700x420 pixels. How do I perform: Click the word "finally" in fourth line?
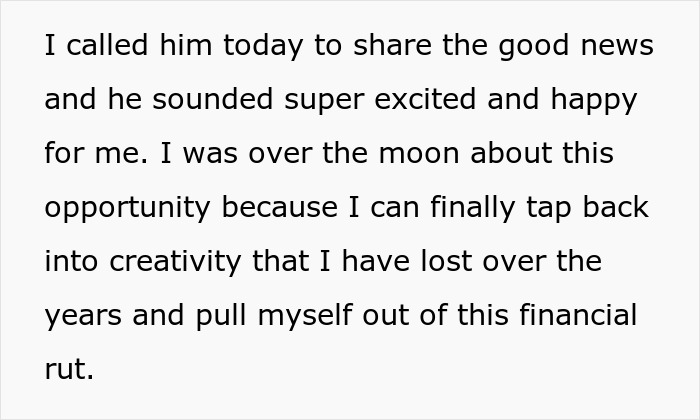473,209
